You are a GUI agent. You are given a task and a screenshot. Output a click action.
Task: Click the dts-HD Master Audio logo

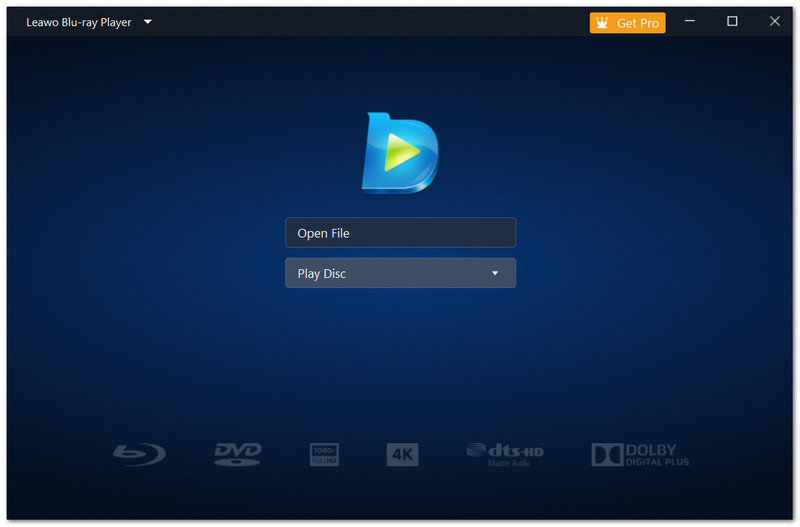click(x=505, y=455)
